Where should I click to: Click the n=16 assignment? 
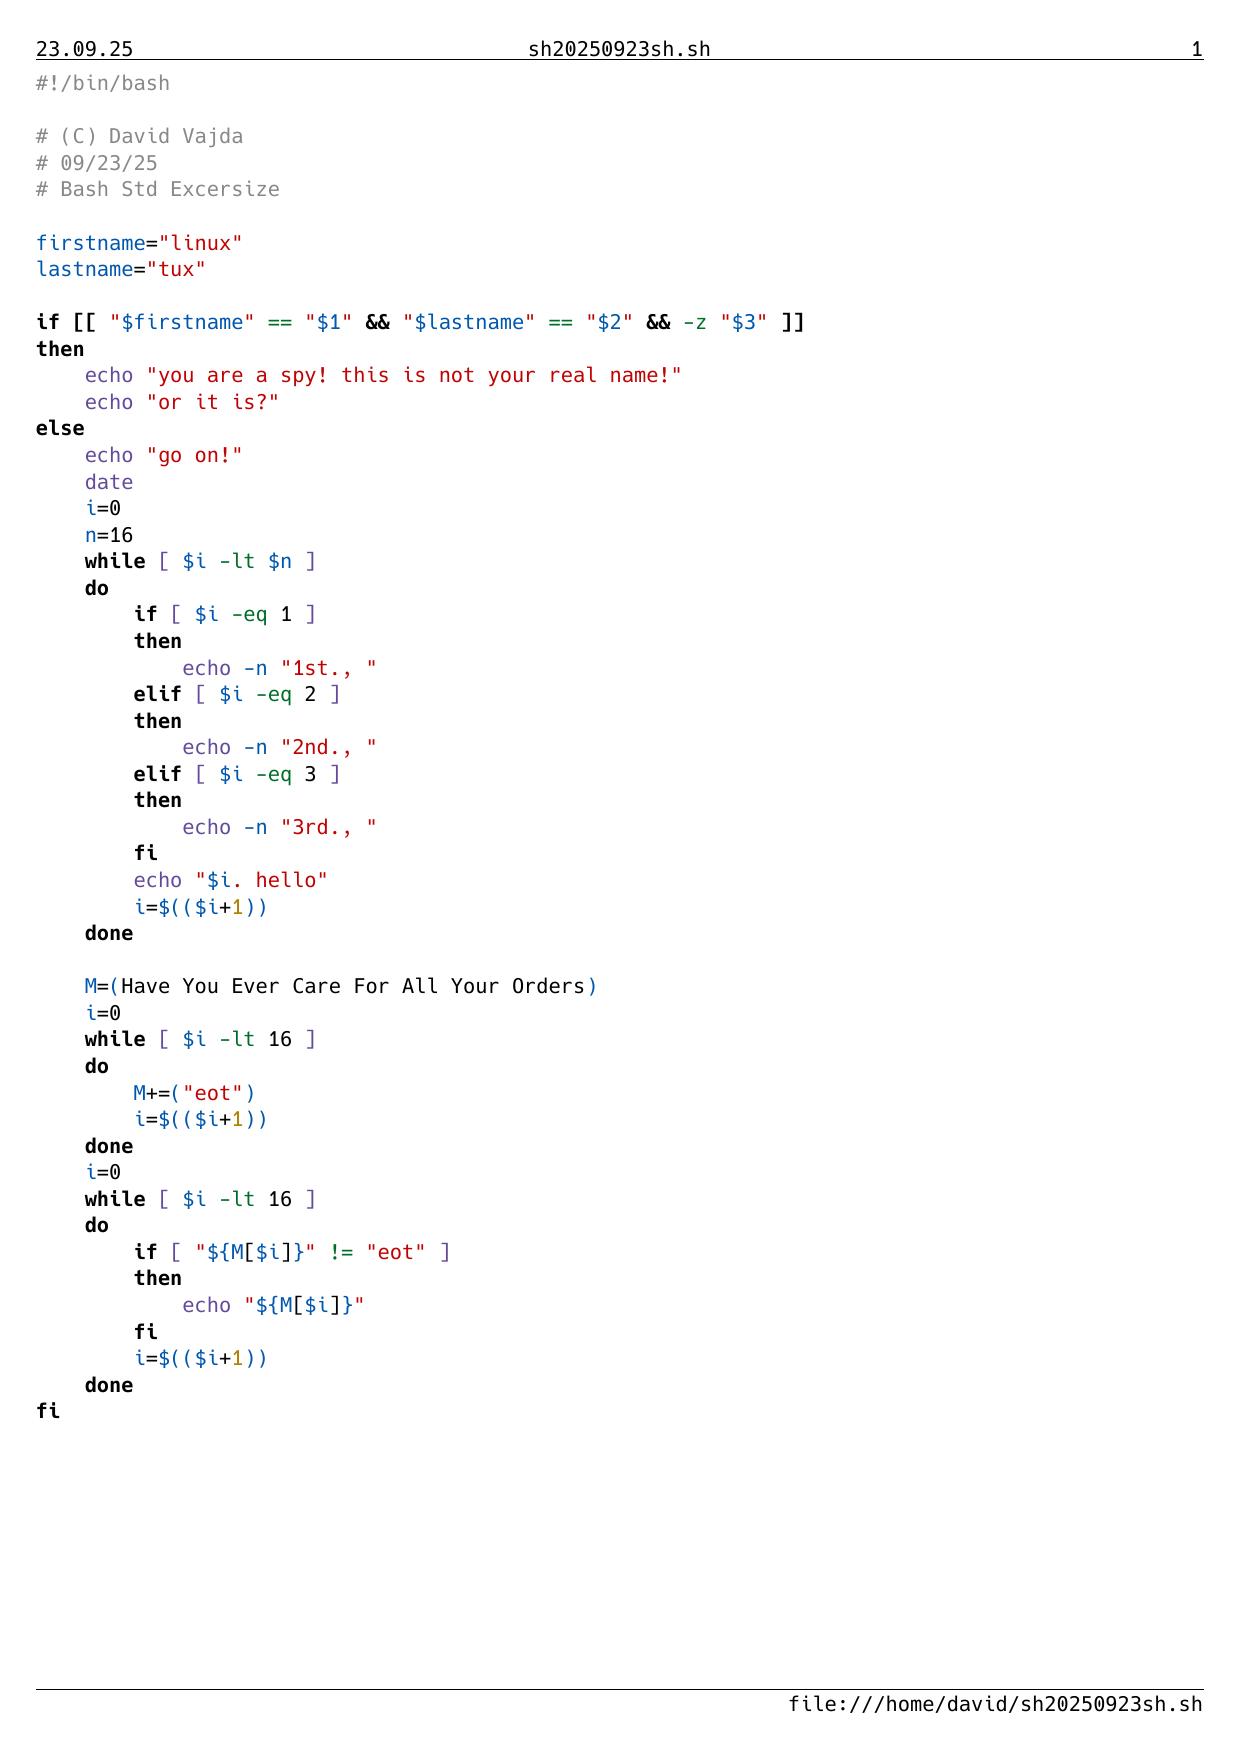[x=109, y=535]
